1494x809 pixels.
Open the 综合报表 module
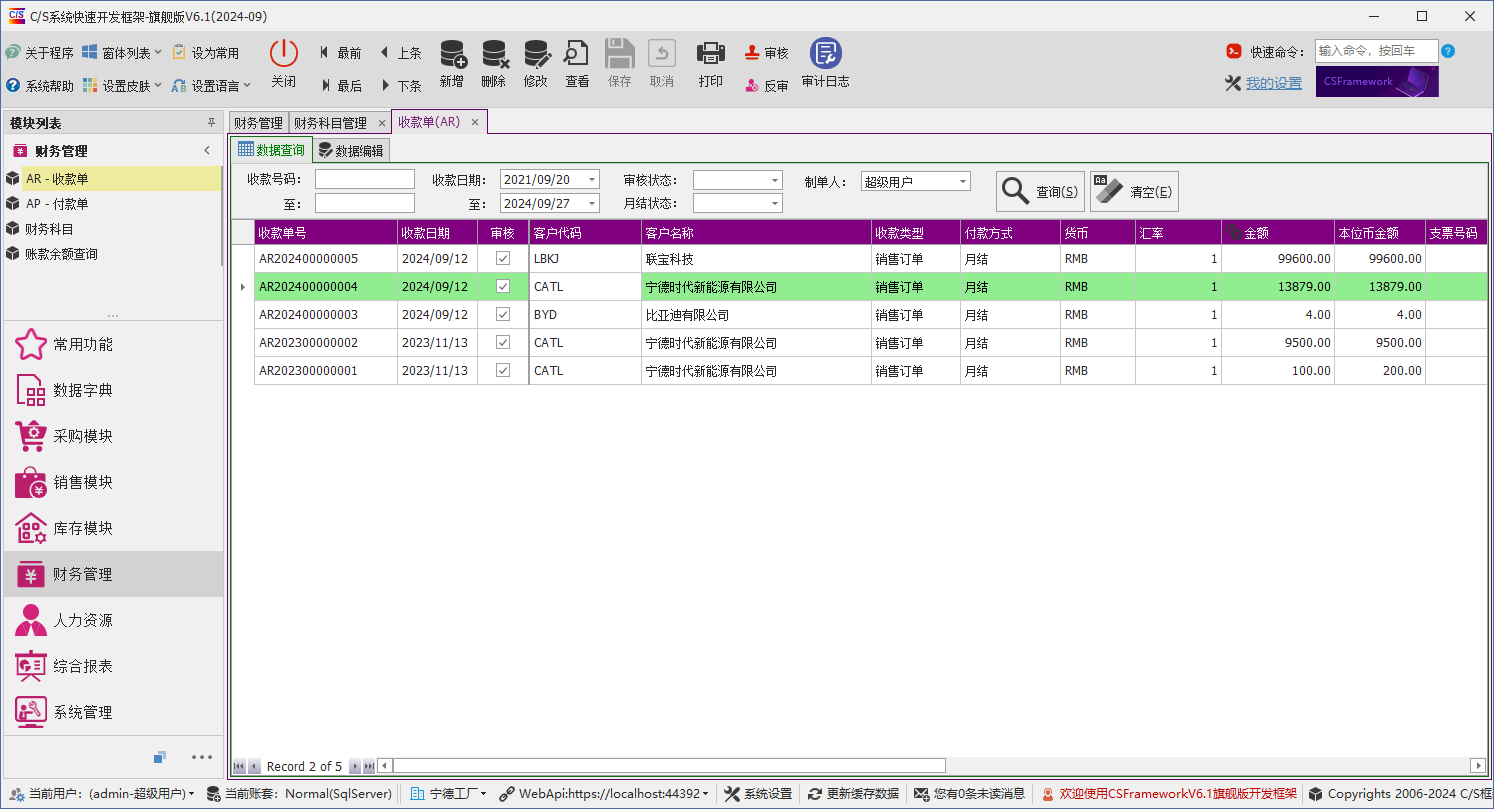tap(112, 666)
